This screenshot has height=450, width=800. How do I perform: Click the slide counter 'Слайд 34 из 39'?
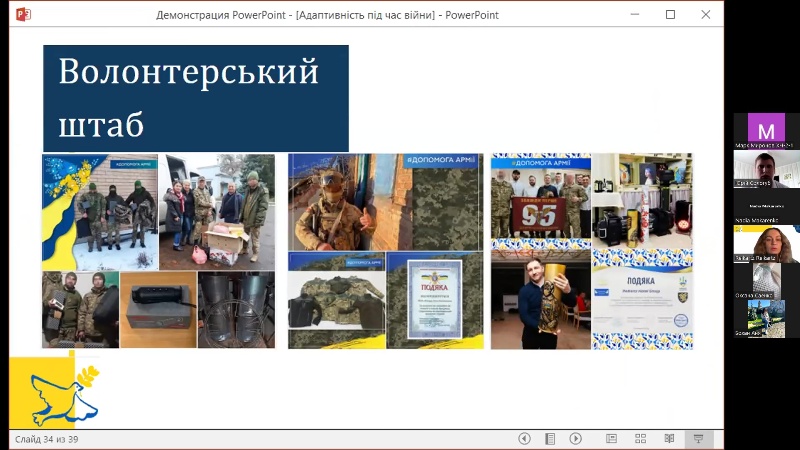coord(46,439)
